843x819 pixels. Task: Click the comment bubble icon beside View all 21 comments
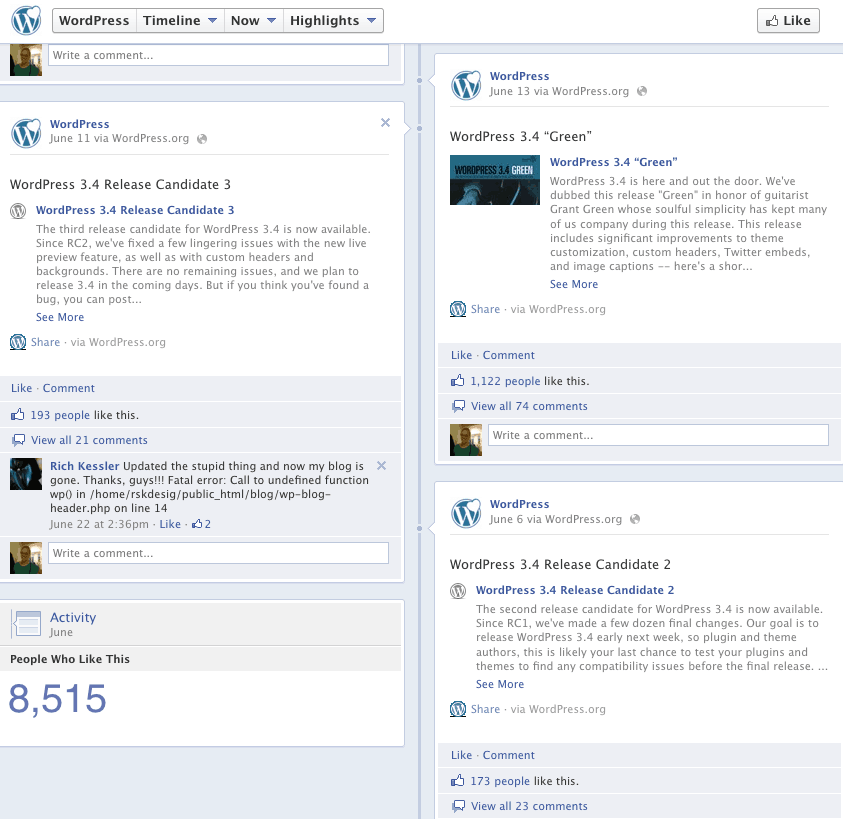point(18,440)
